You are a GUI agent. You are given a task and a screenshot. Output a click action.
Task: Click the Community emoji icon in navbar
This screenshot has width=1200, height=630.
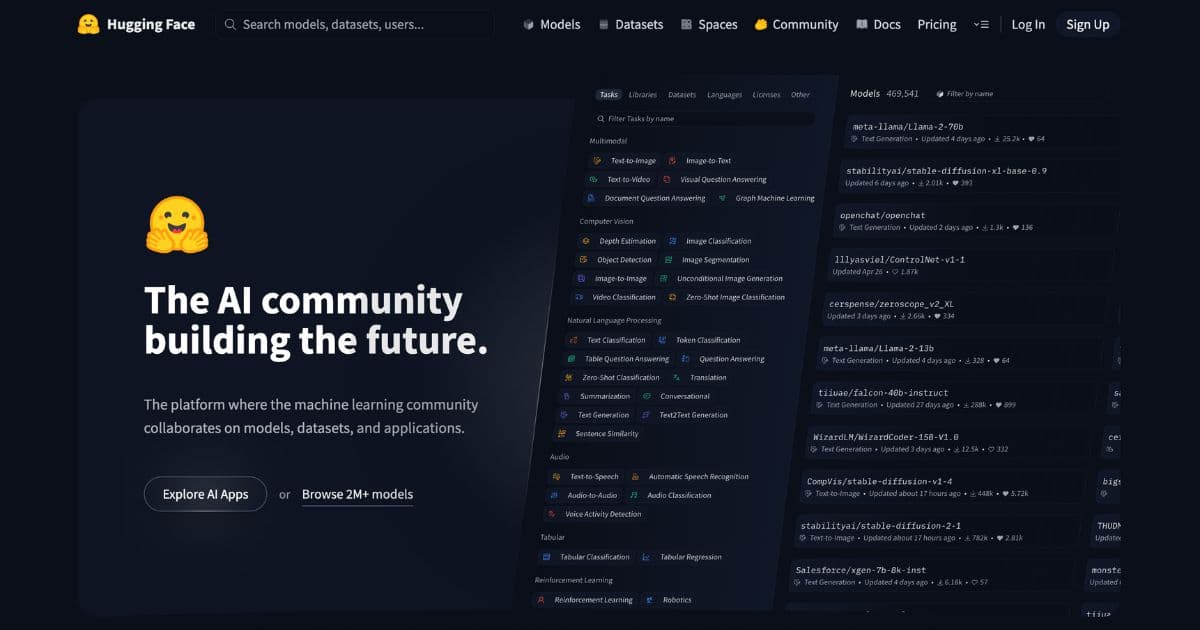760,23
